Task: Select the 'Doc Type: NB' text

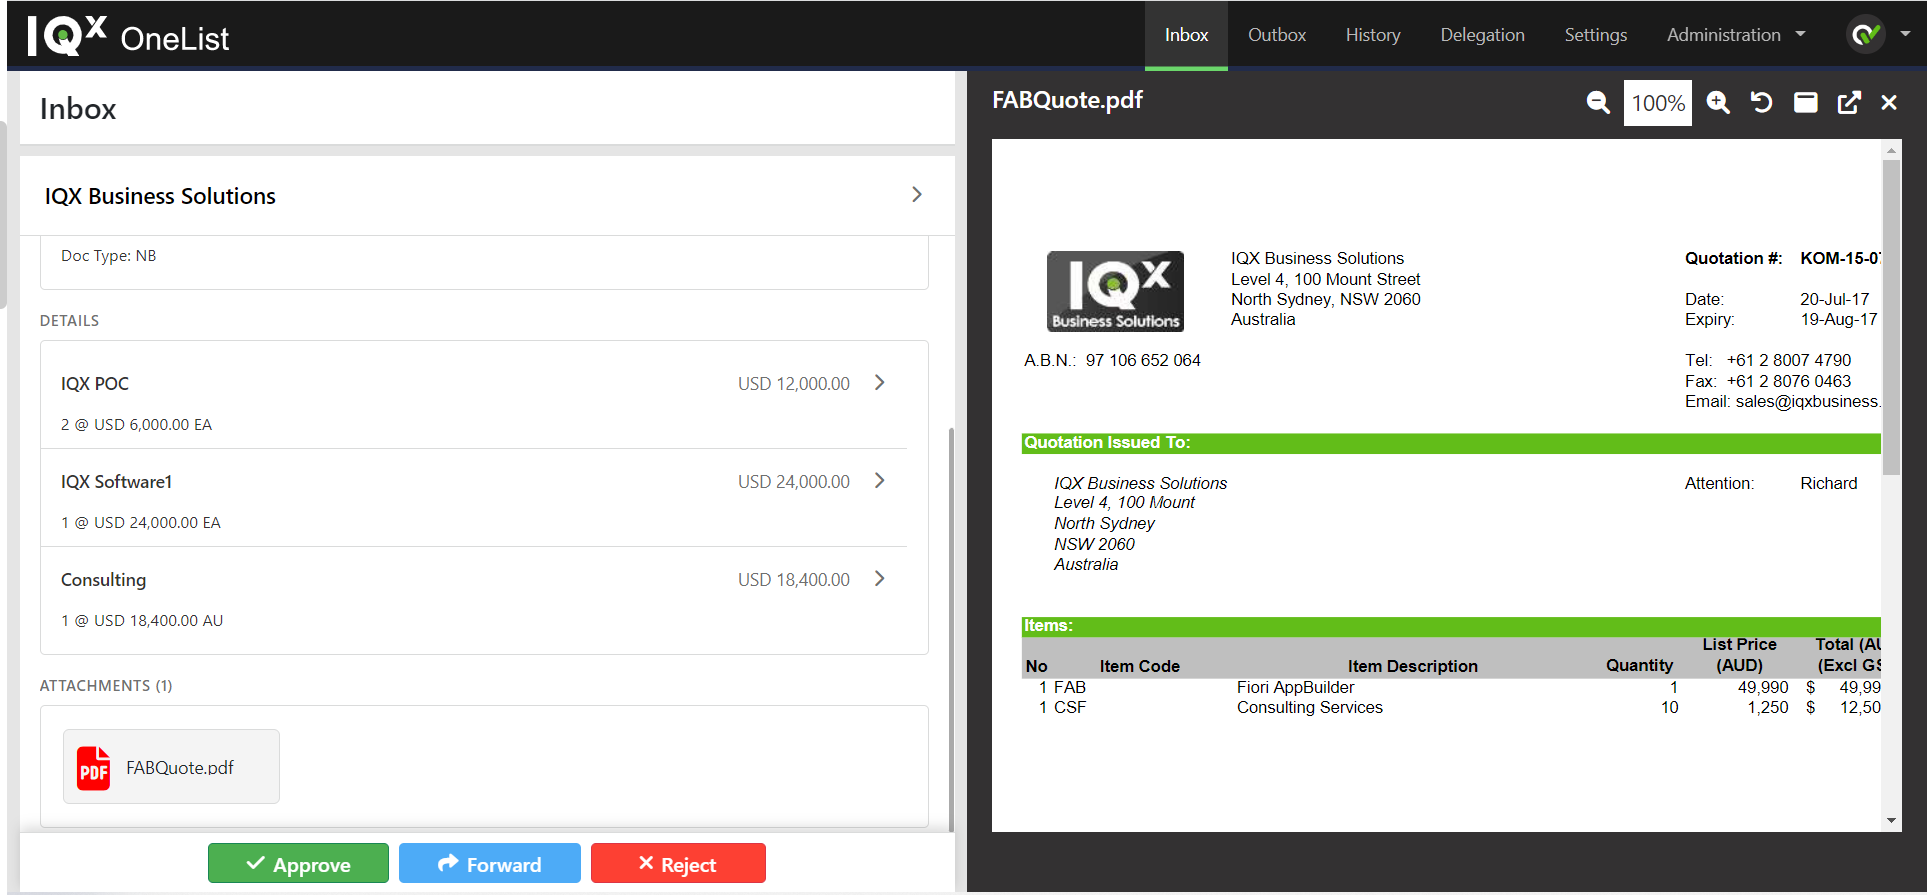Action: click(x=108, y=256)
